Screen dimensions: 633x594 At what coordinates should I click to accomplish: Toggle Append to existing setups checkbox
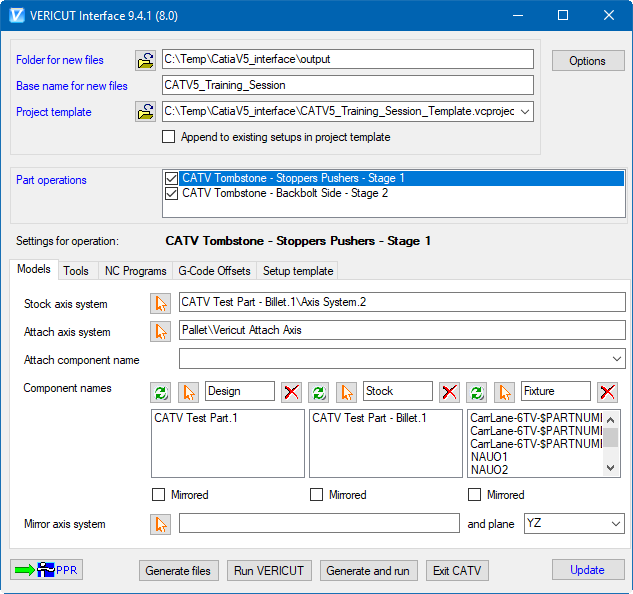(x=169, y=136)
